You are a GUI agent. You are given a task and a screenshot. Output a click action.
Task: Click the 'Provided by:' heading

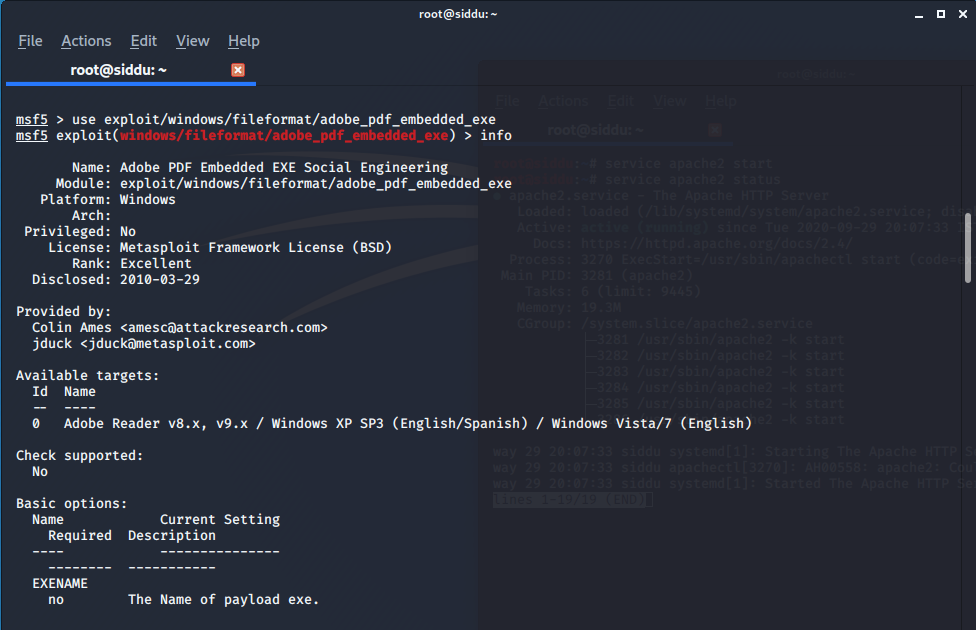pyautogui.click(x=63, y=312)
